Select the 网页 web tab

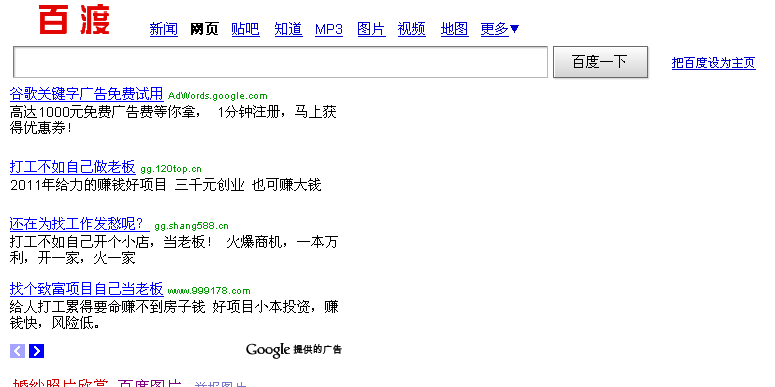pos(204,29)
